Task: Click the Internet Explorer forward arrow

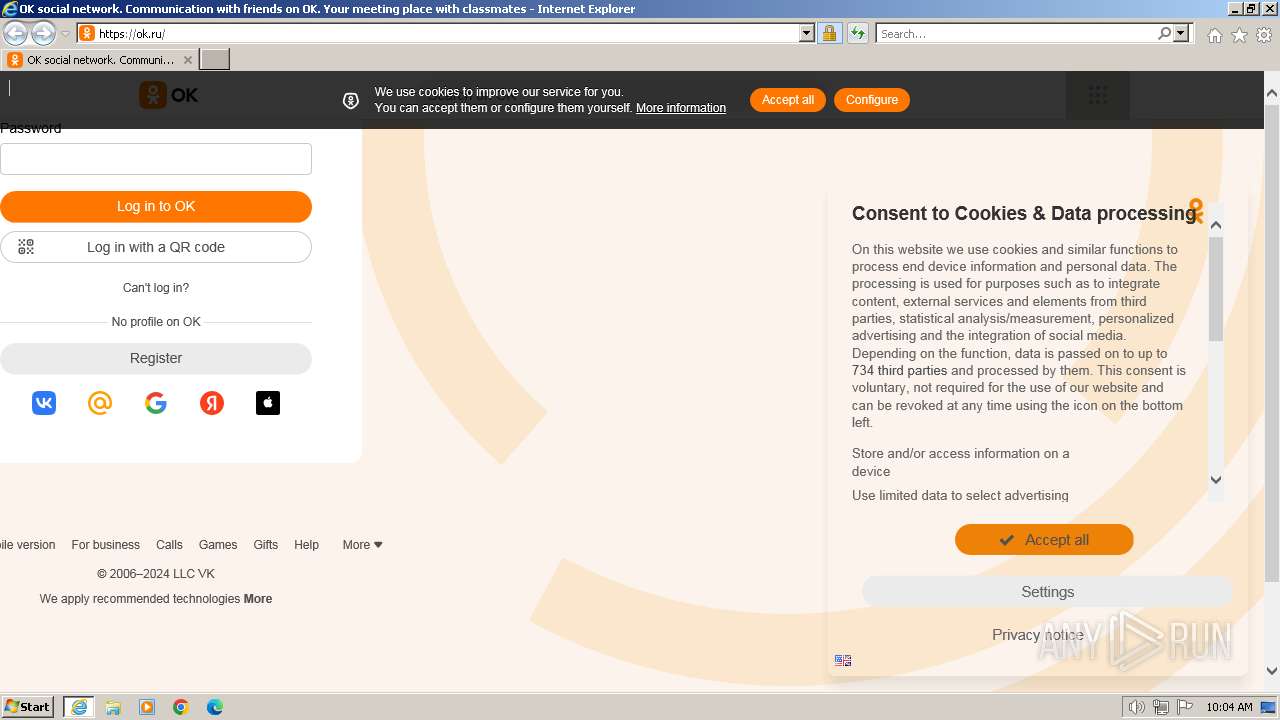Action: [x=43, y=33]
